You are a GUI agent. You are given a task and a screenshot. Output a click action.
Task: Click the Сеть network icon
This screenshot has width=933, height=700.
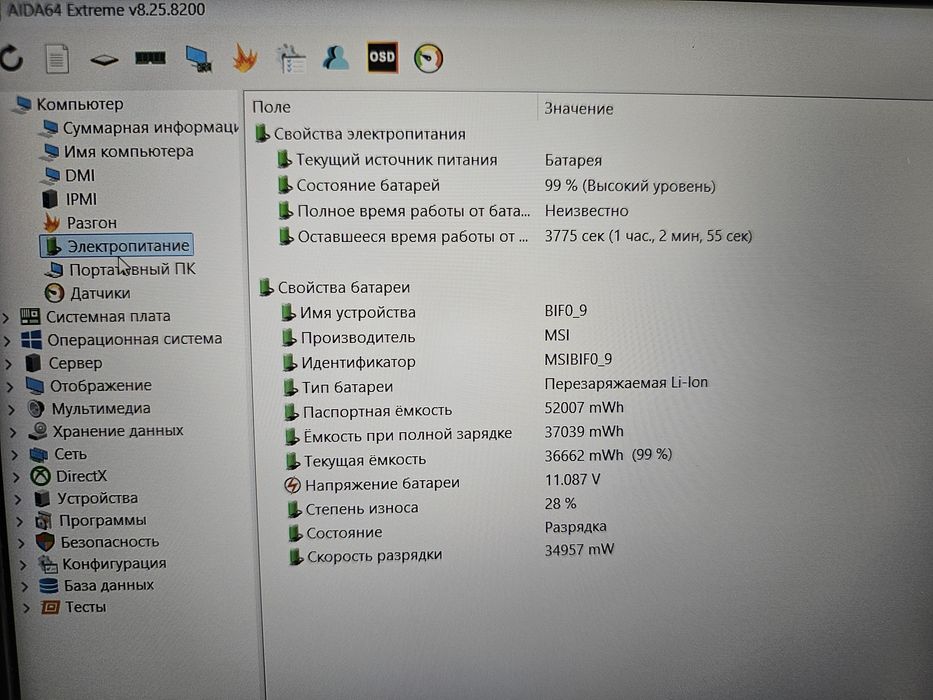[x=39, y=454]
